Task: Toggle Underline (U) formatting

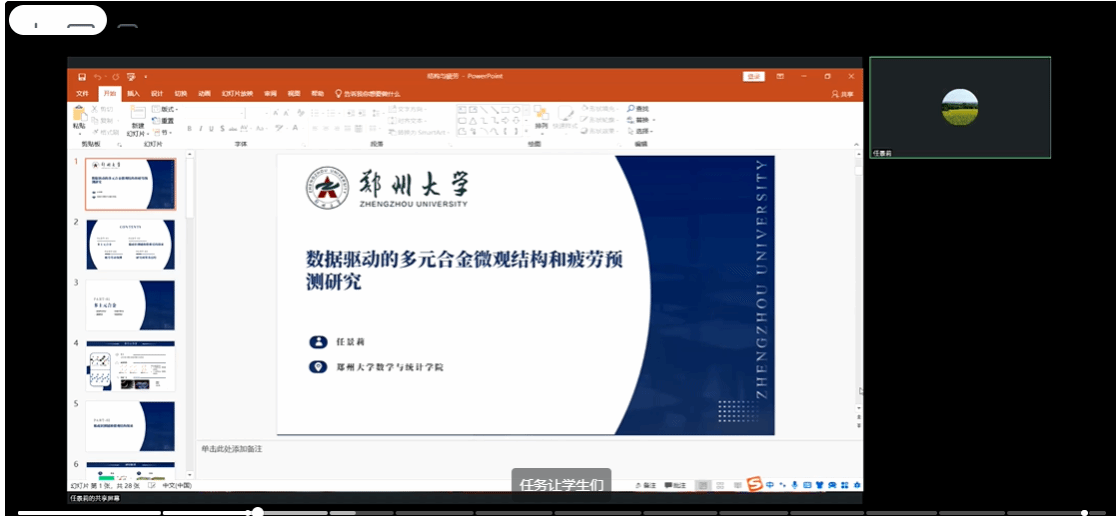Action: pos(211,129)
